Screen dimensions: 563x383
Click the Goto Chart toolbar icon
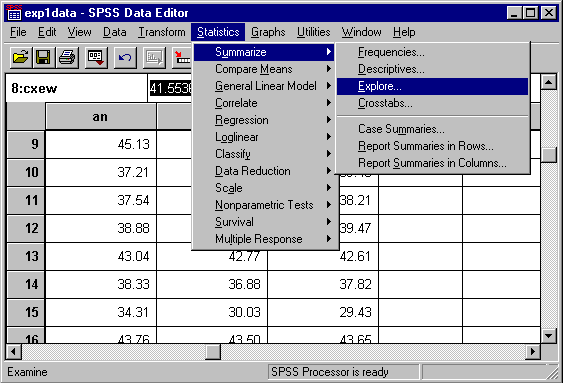(154, 57)
